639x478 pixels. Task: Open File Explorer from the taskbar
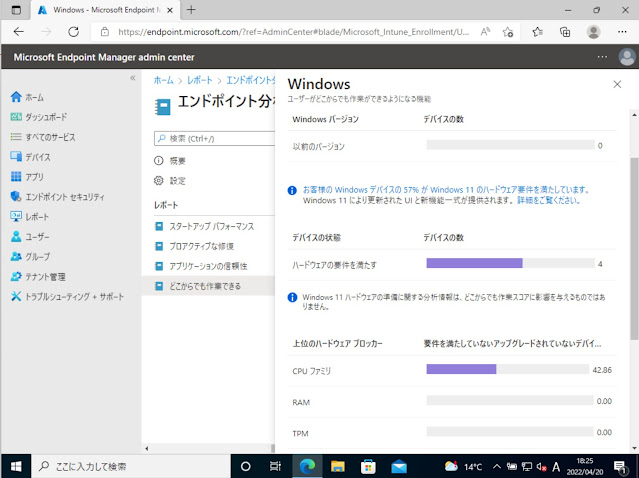[x=338, y=466]
